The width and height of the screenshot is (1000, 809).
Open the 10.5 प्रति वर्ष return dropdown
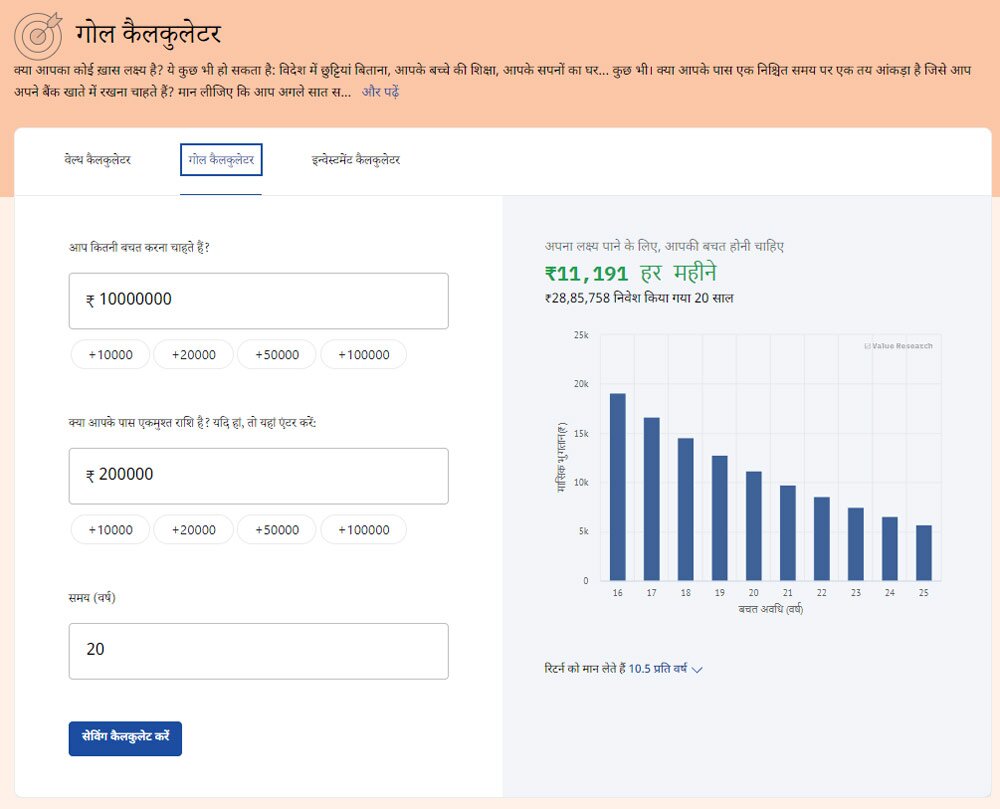tap(657, 669)
